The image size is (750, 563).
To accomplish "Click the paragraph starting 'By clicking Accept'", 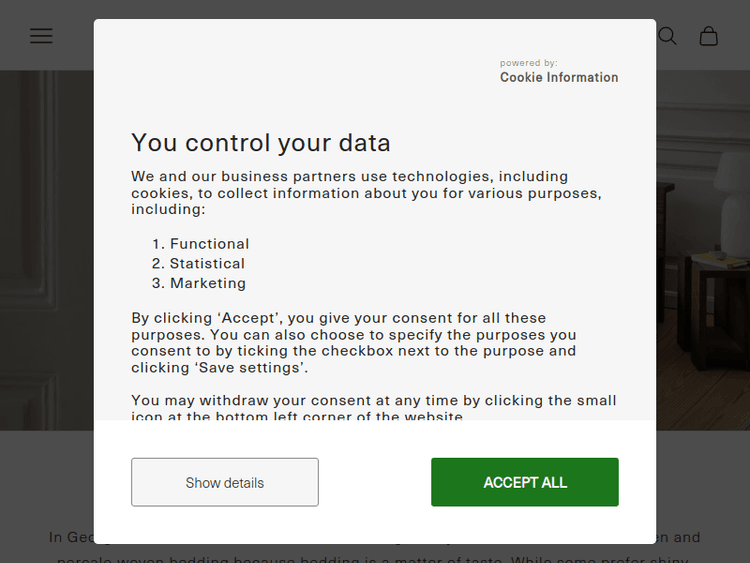I will pyautogui.click(x=355, y=343).
